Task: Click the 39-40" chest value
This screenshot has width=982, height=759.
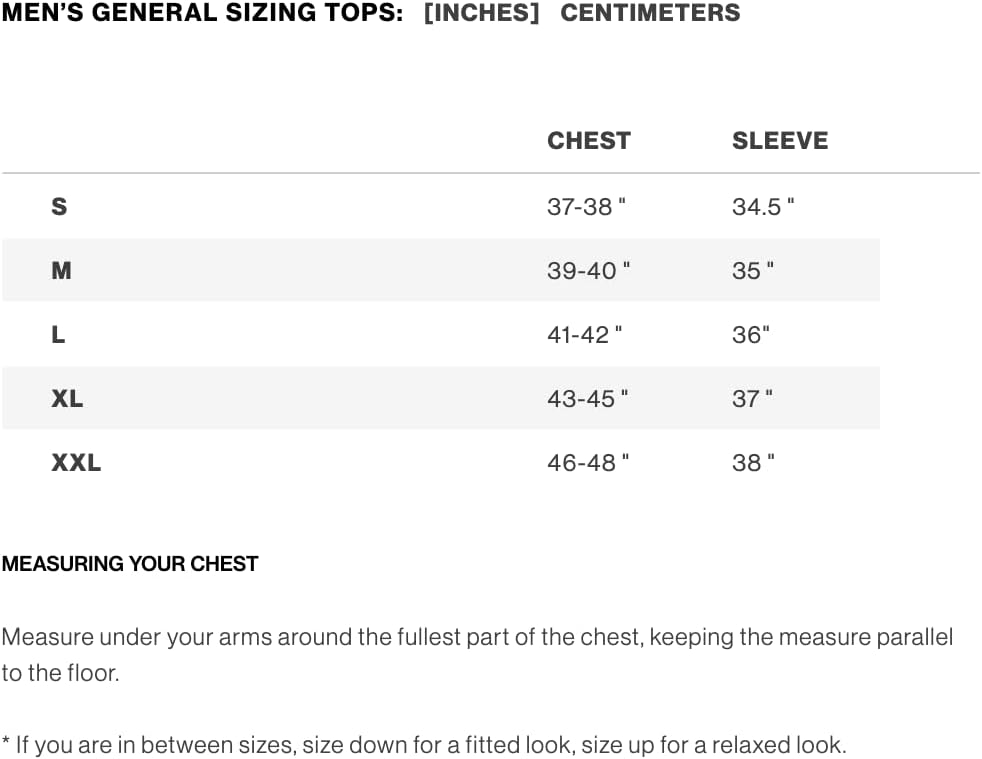Action: point(588,270)
